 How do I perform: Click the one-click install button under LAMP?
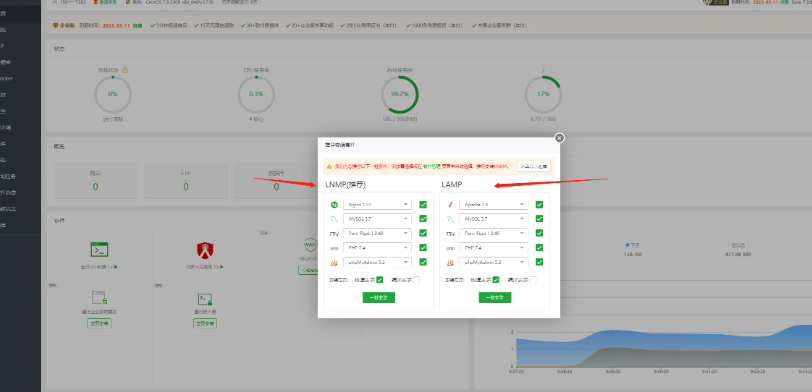click(x=495, y=297)
